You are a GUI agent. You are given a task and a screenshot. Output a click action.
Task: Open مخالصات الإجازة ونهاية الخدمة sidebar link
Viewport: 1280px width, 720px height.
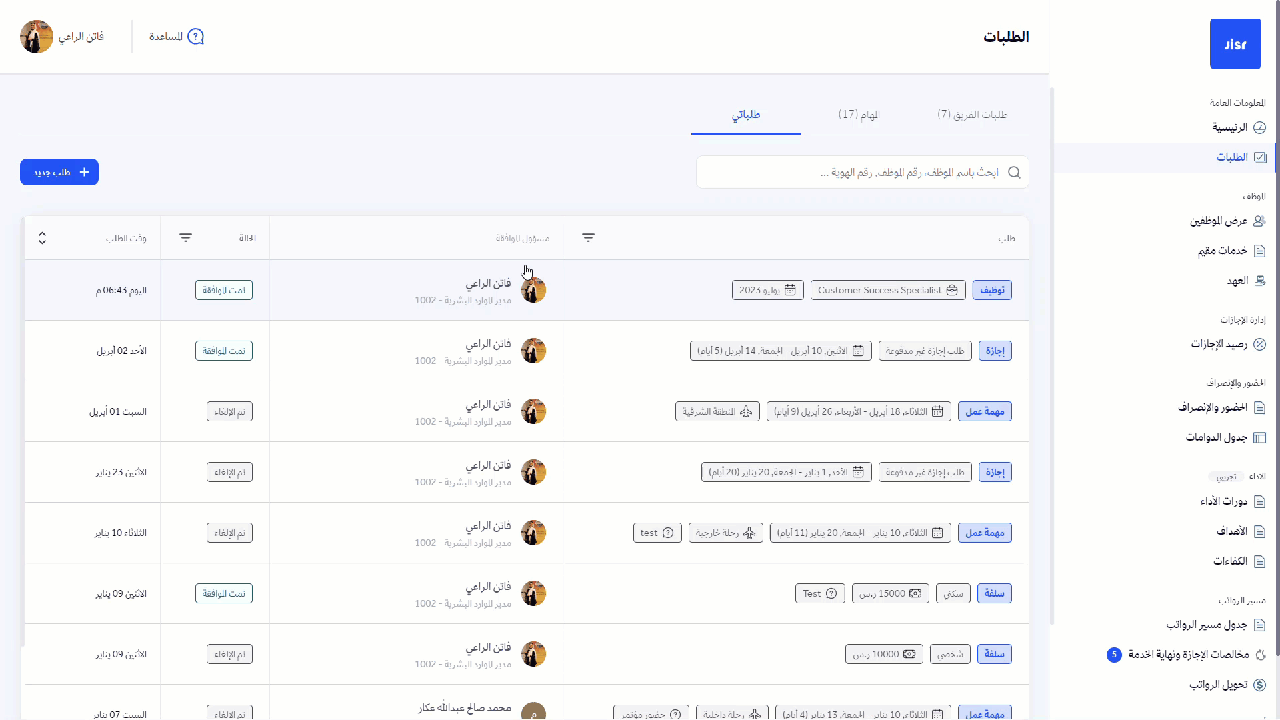point(1189,655)
